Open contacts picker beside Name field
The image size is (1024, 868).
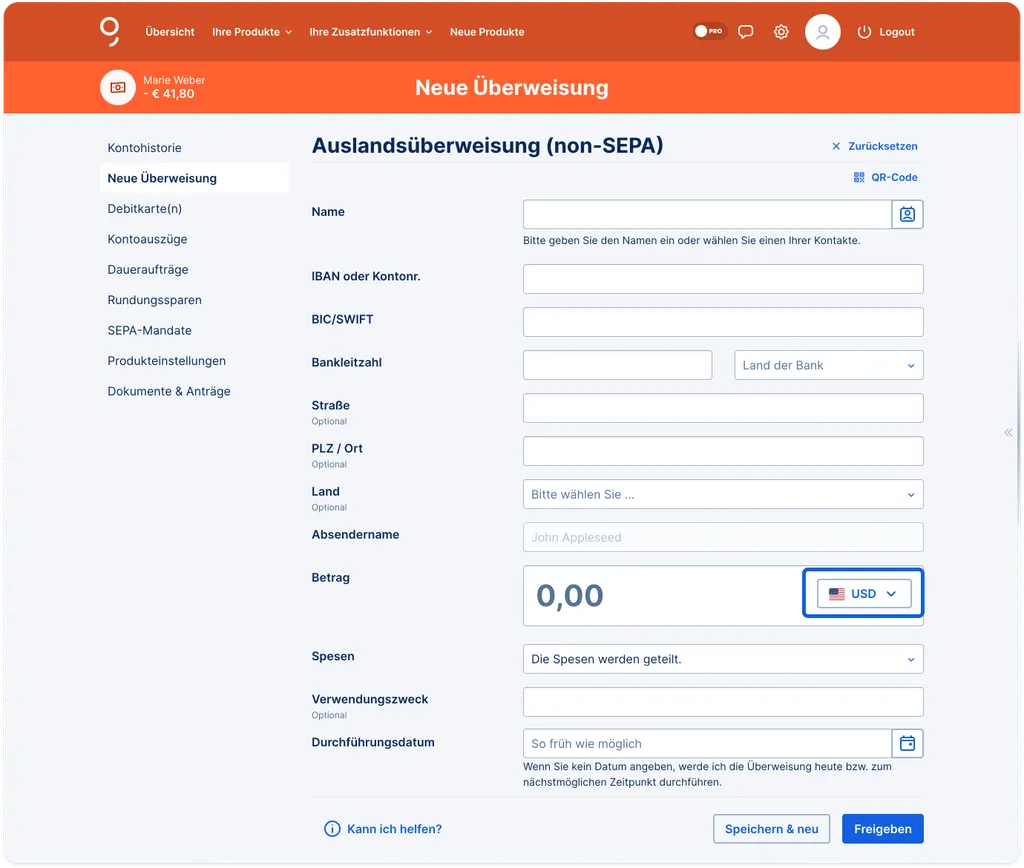pyautogui.click(x=907, y=214)
